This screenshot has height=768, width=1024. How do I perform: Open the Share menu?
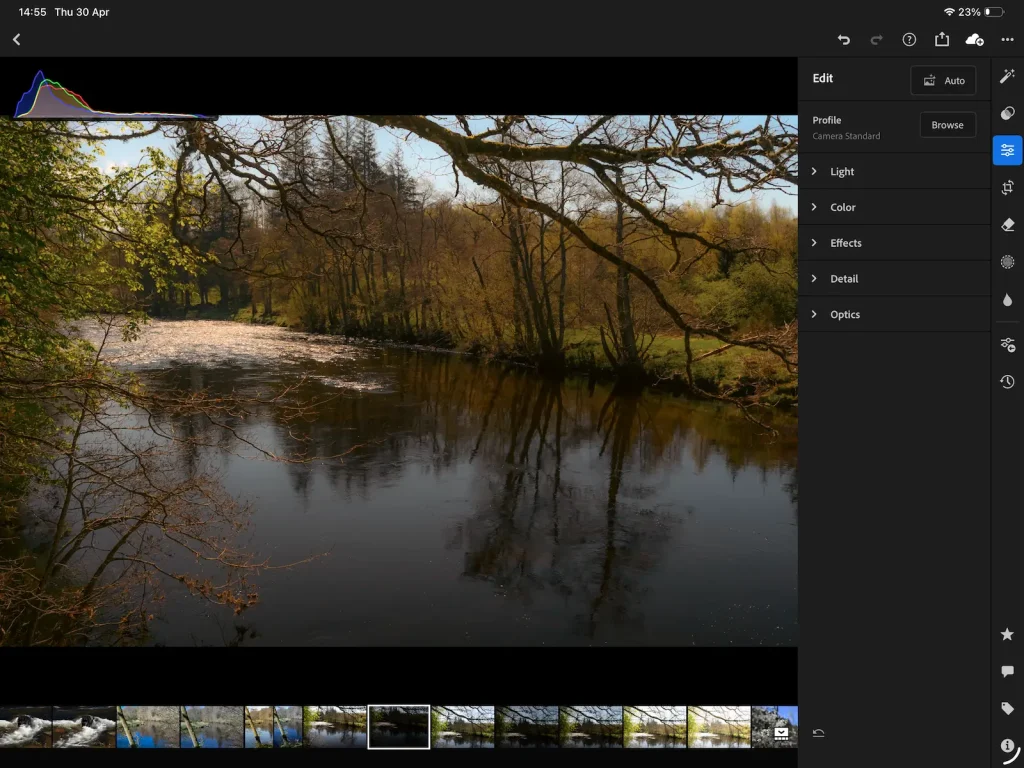(x=941, y=40)
